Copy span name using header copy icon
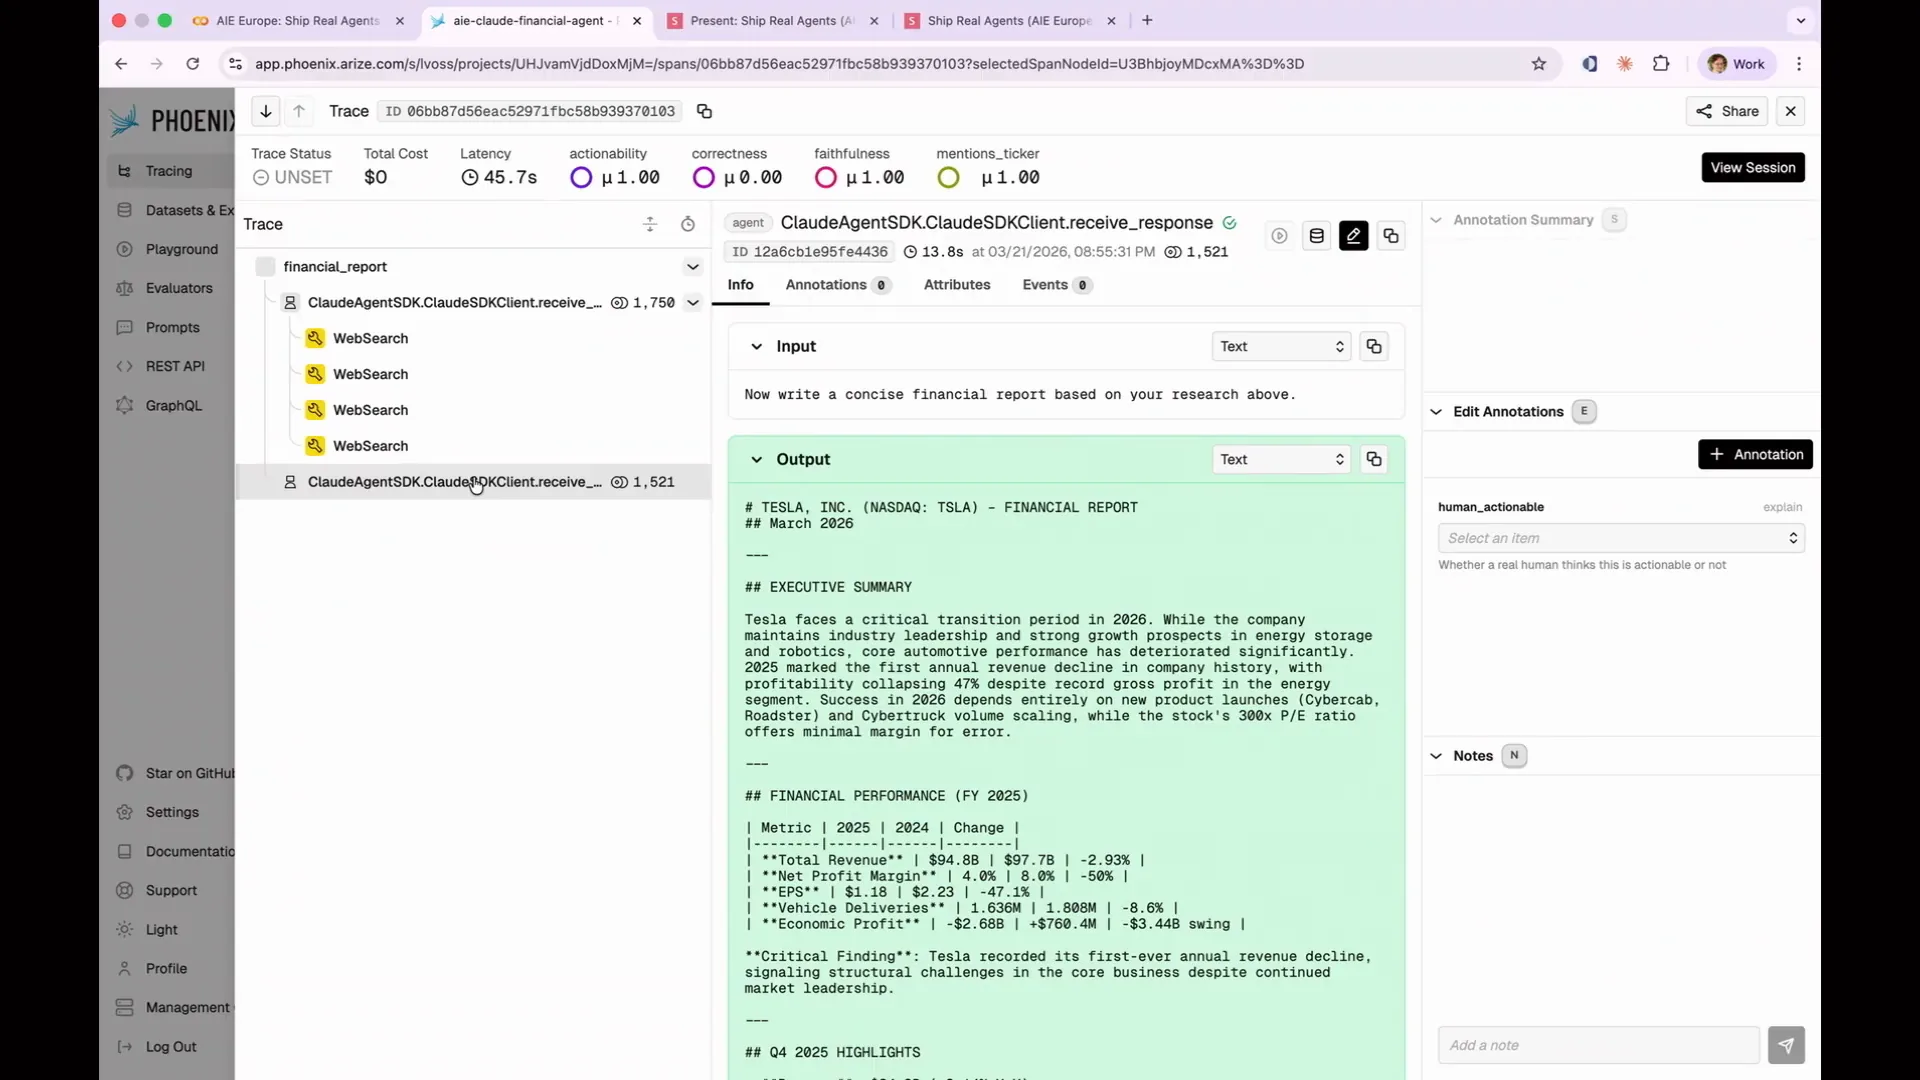This screenshot has width=1920, height=1080. point(1391,236)
